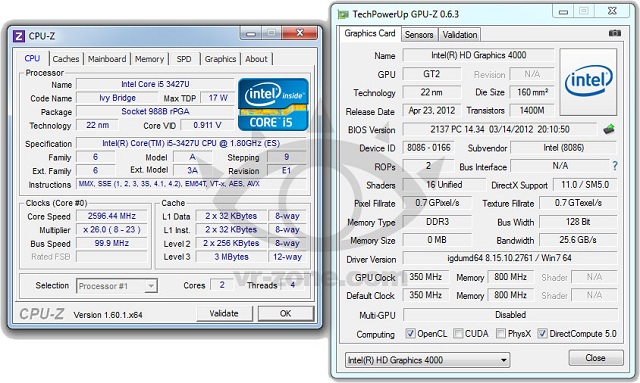
Task: Click the processor Name field Intel Core i5 3427U
Action: [155, 84]
